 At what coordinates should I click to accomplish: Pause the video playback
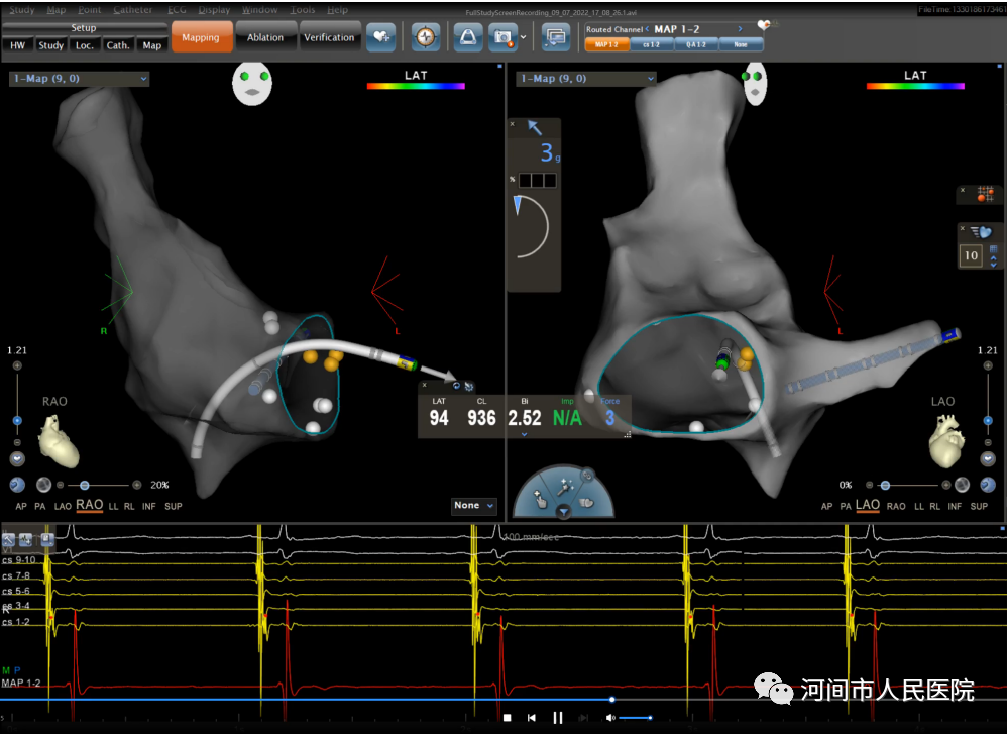(x=558, y=718)
